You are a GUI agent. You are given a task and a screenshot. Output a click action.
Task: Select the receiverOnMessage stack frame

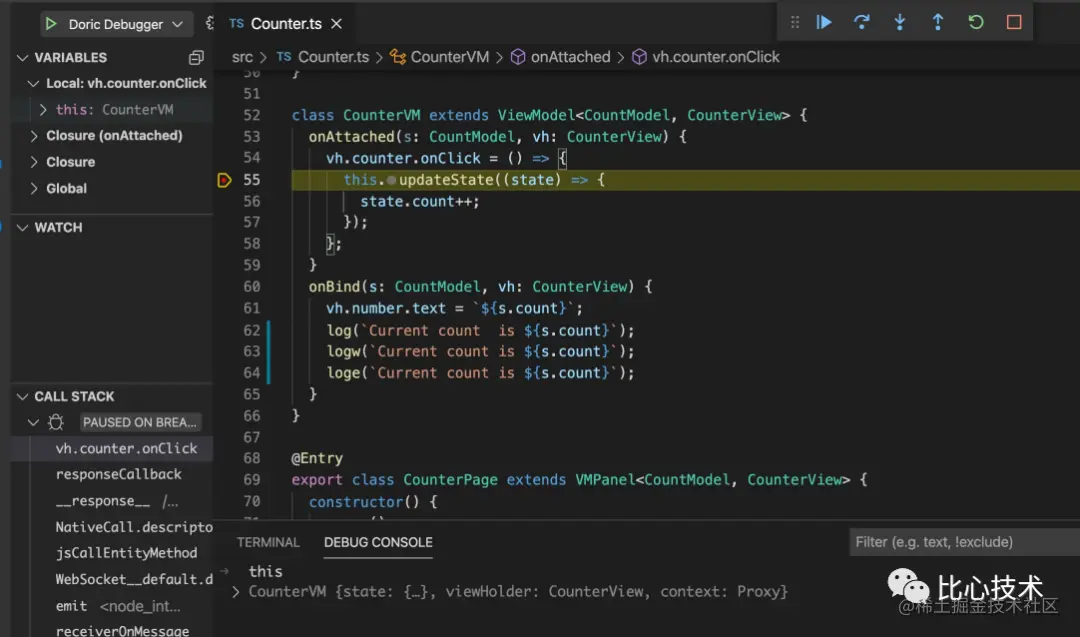122,630
